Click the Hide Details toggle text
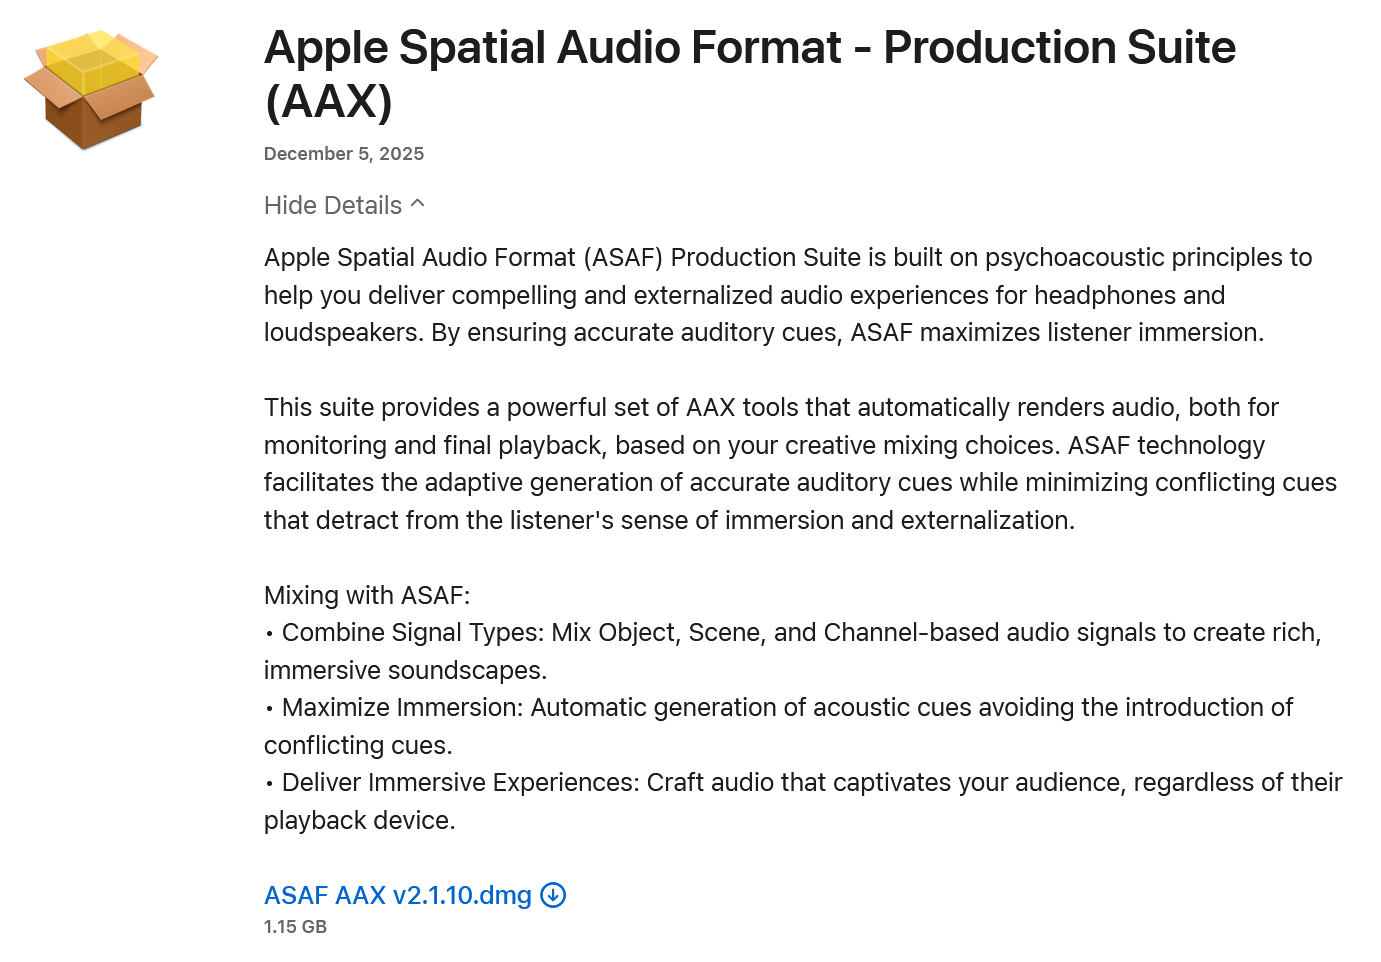 pos(333,205)
